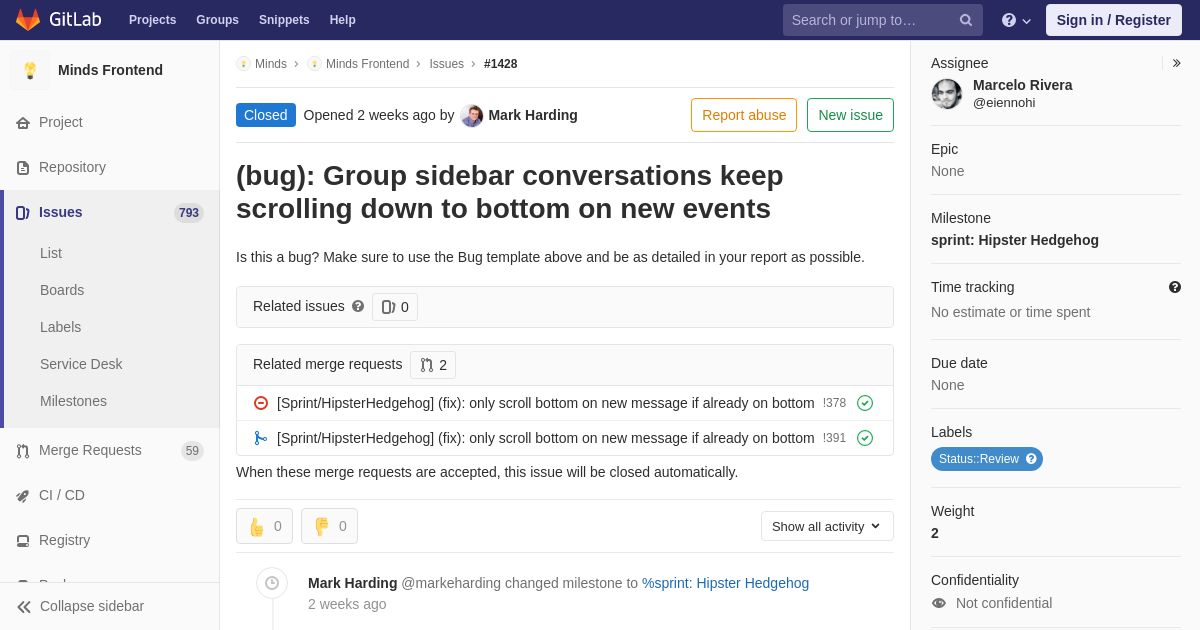Click the Related issues help icon
This screenshot has height=630, width=1200.
point(358,306)
